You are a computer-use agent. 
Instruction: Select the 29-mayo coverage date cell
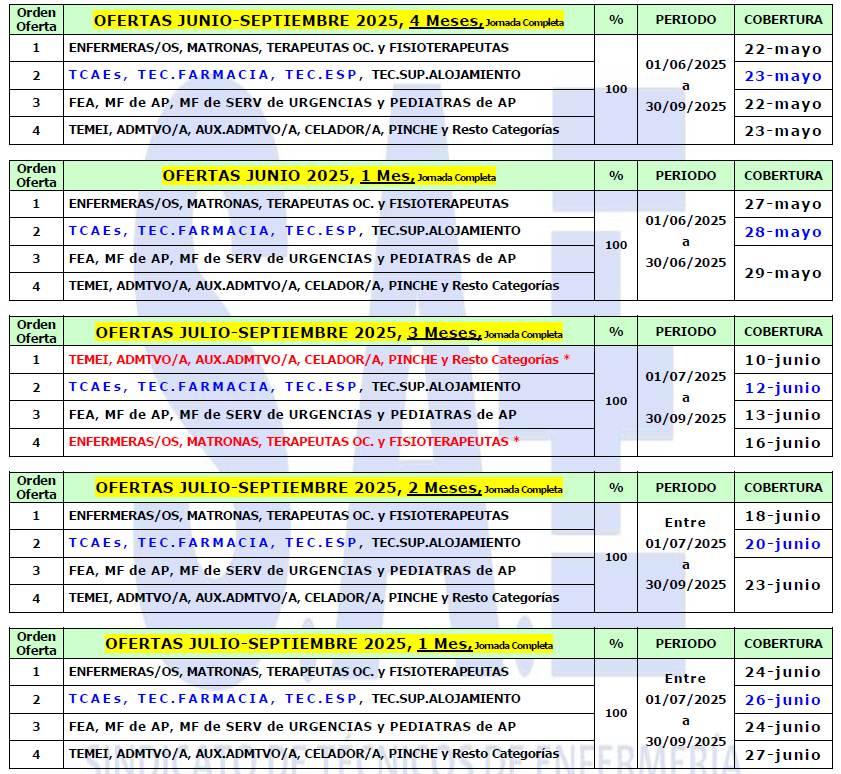point(783,273)
